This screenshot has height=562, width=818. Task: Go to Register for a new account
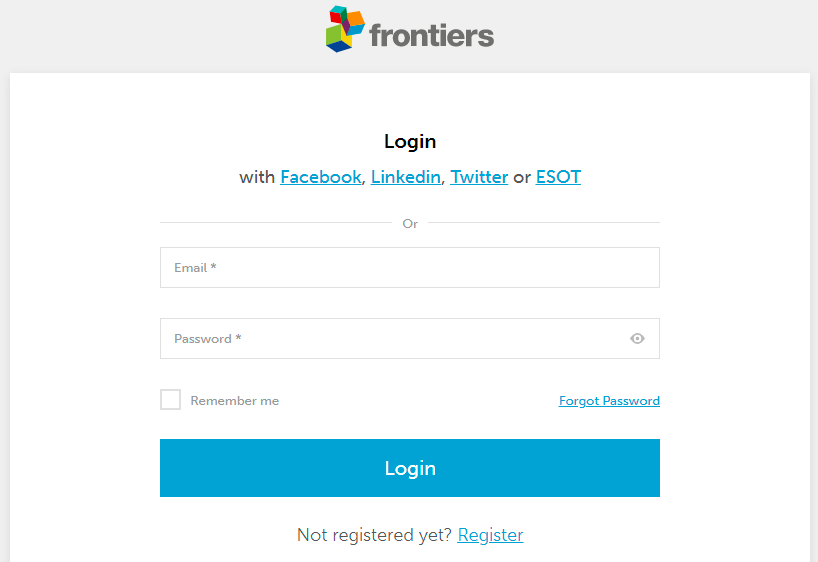tap(490, 535)
